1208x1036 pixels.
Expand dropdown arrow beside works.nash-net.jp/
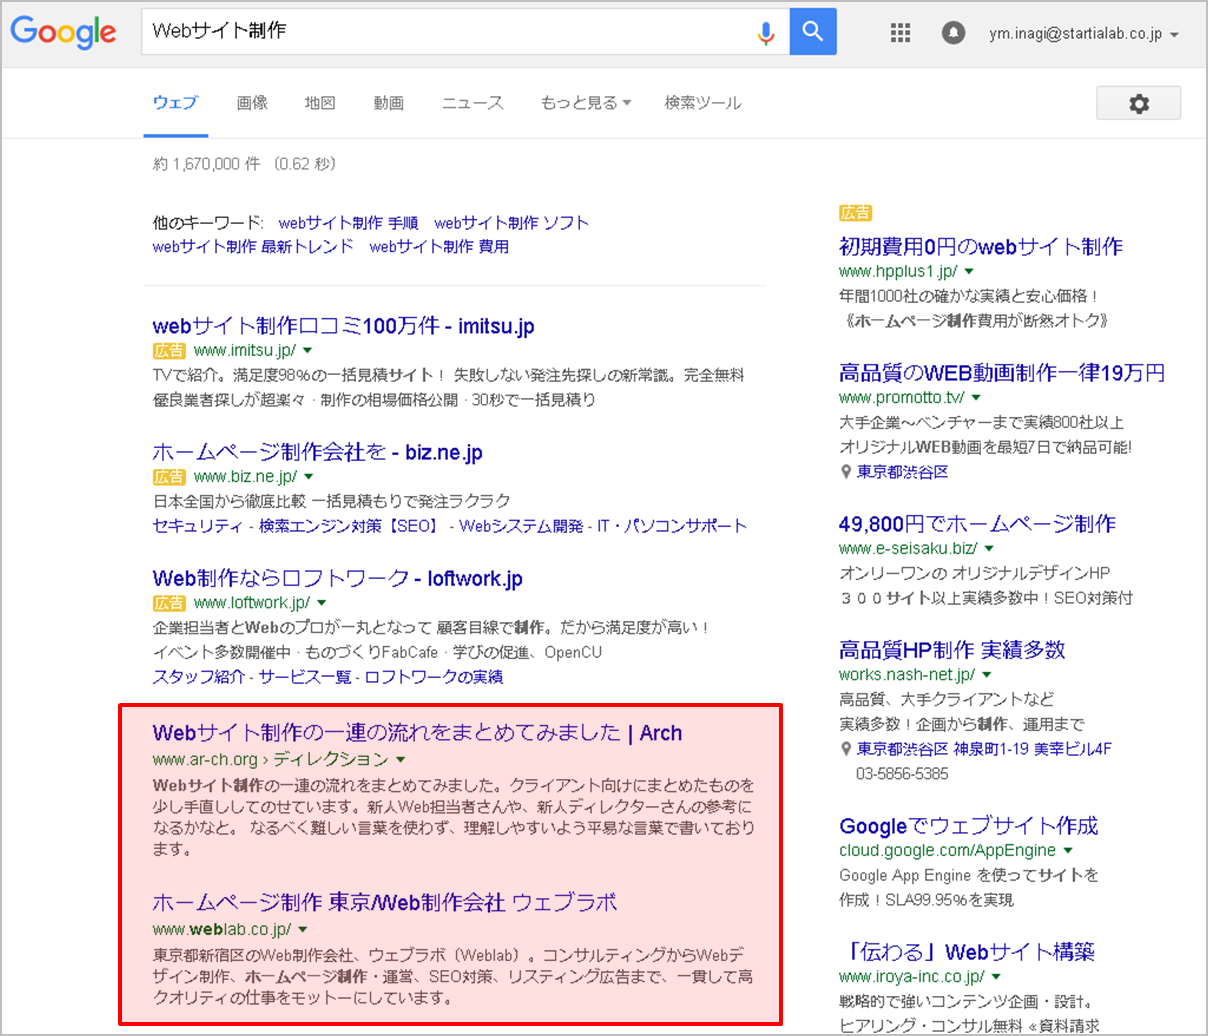(986, 675)
